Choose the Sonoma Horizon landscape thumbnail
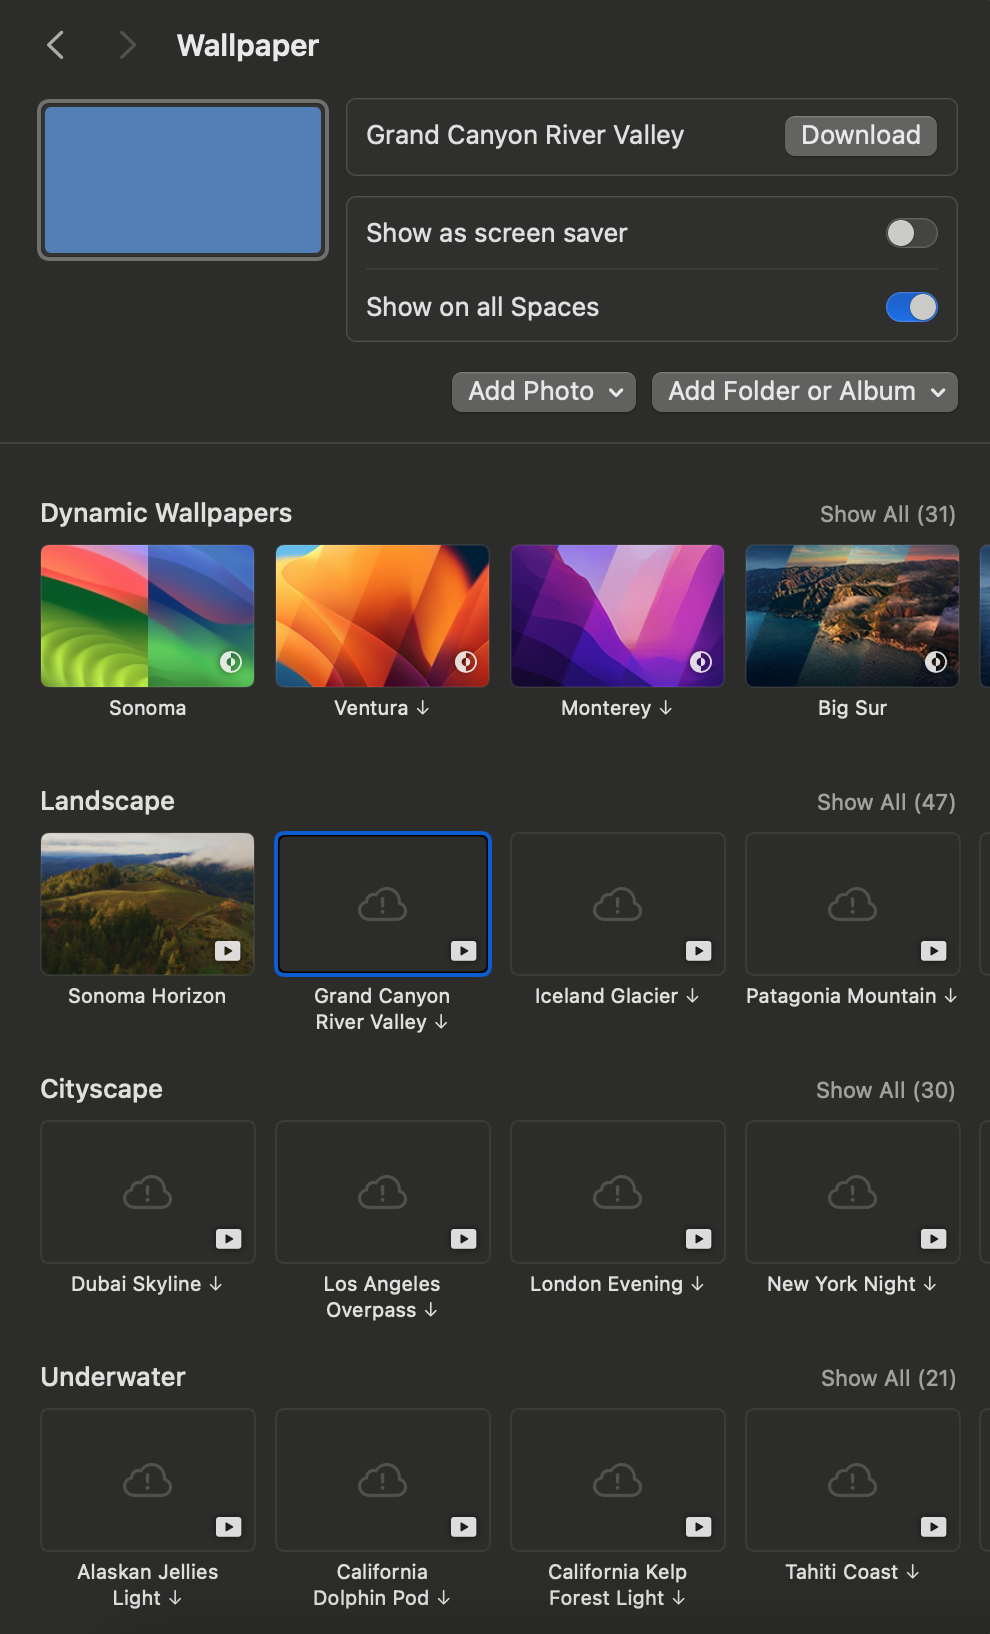The width and height of the screenshot is (990, 1634). click(x=147, y=904)
